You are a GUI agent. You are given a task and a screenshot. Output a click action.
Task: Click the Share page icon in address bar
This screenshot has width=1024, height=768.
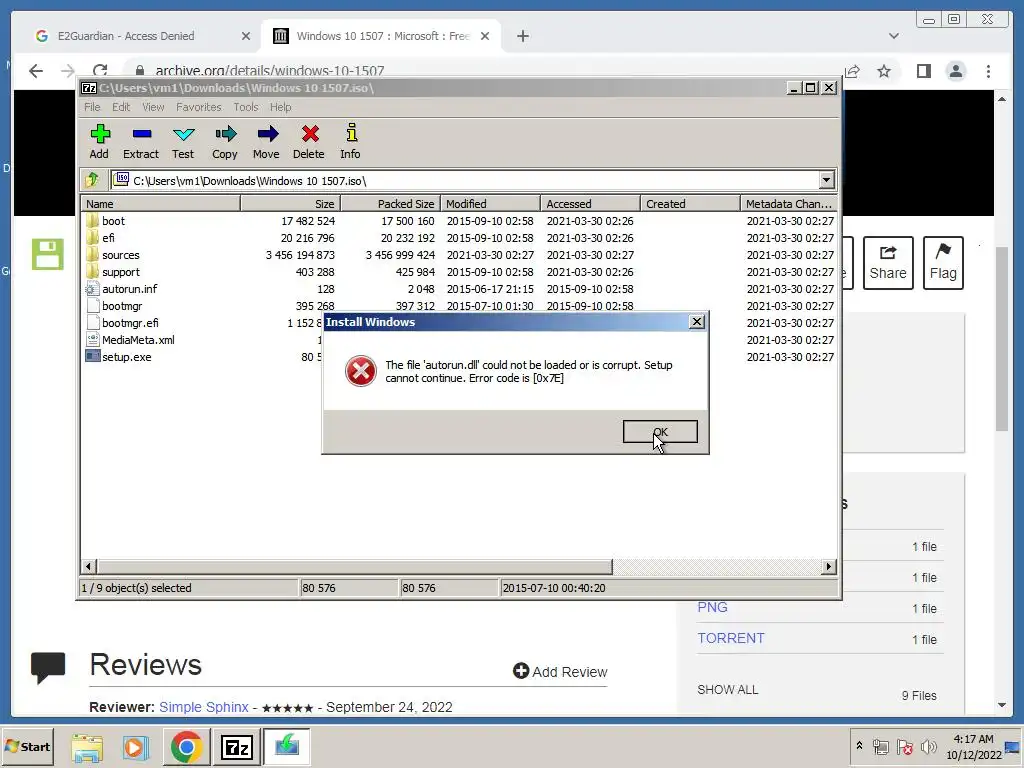click(852, 71)
